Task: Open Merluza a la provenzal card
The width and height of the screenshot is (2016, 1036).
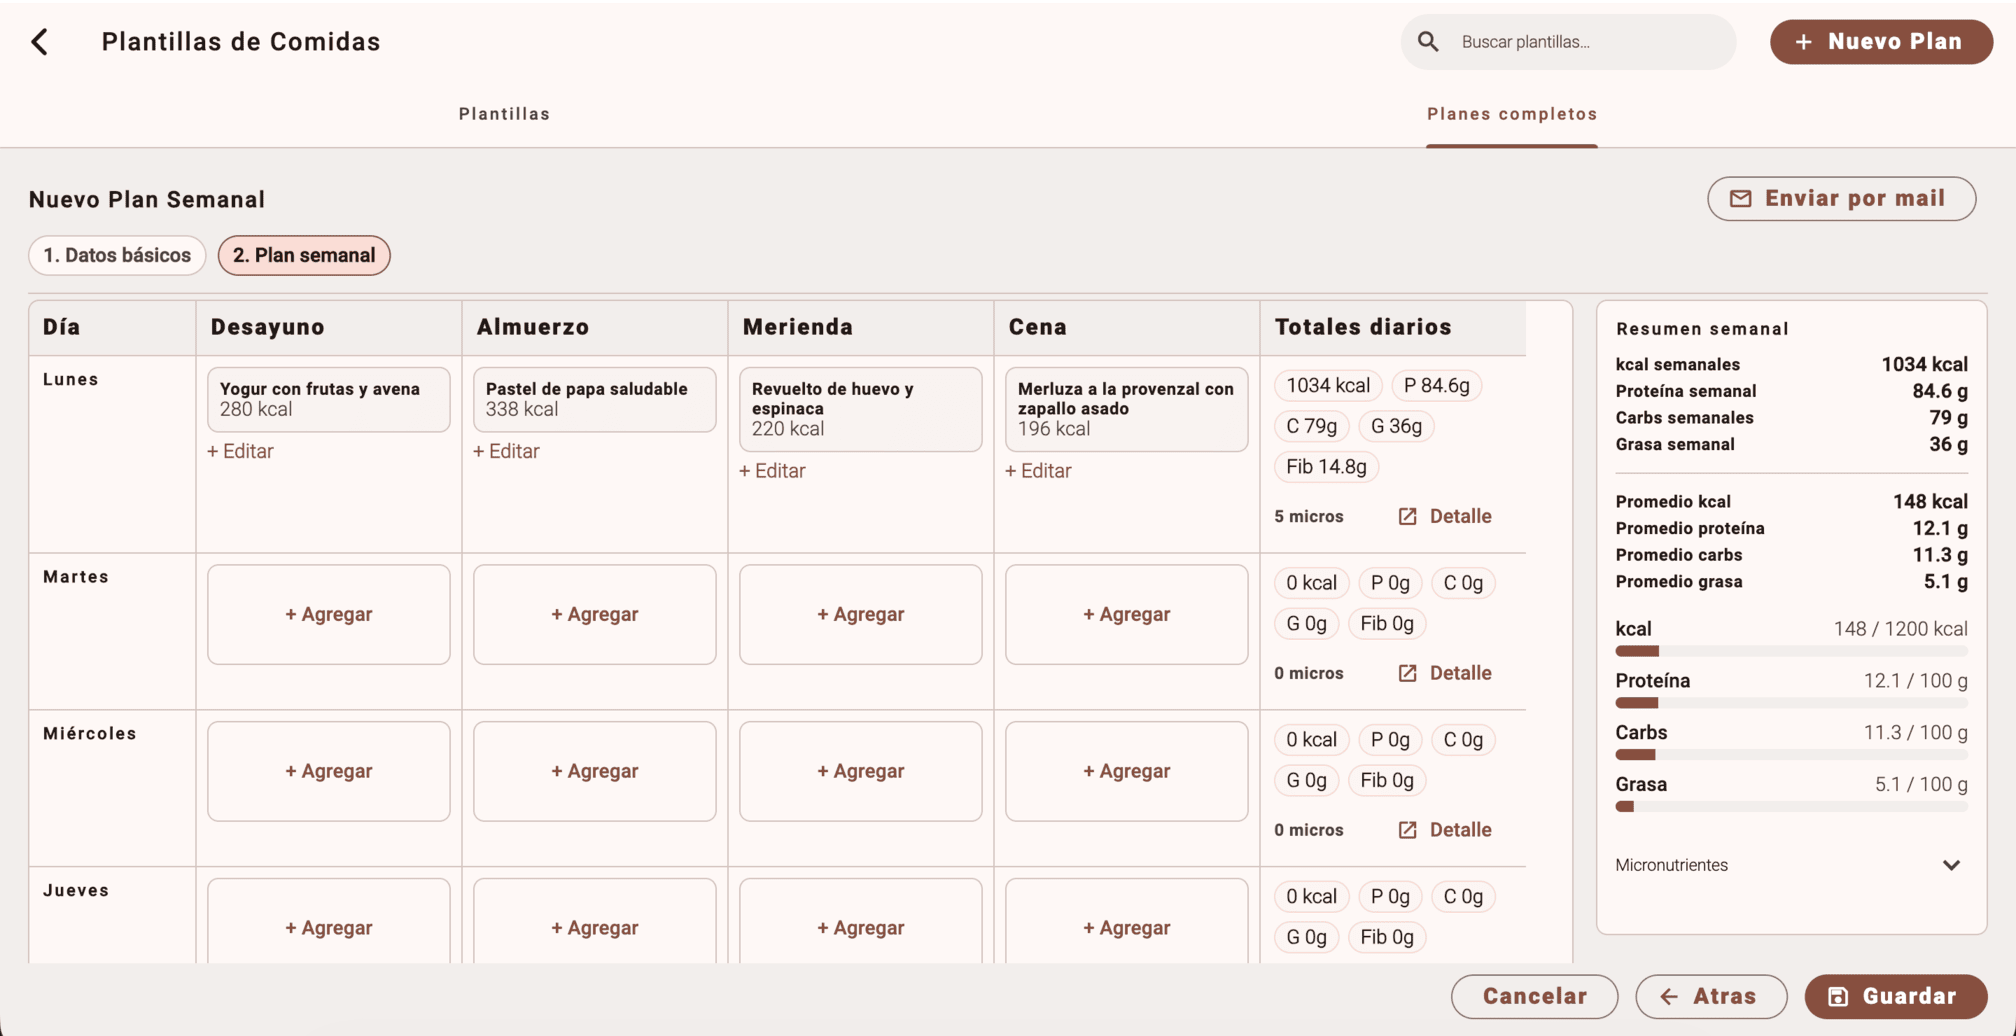Action: click(x=1127, y=409)
